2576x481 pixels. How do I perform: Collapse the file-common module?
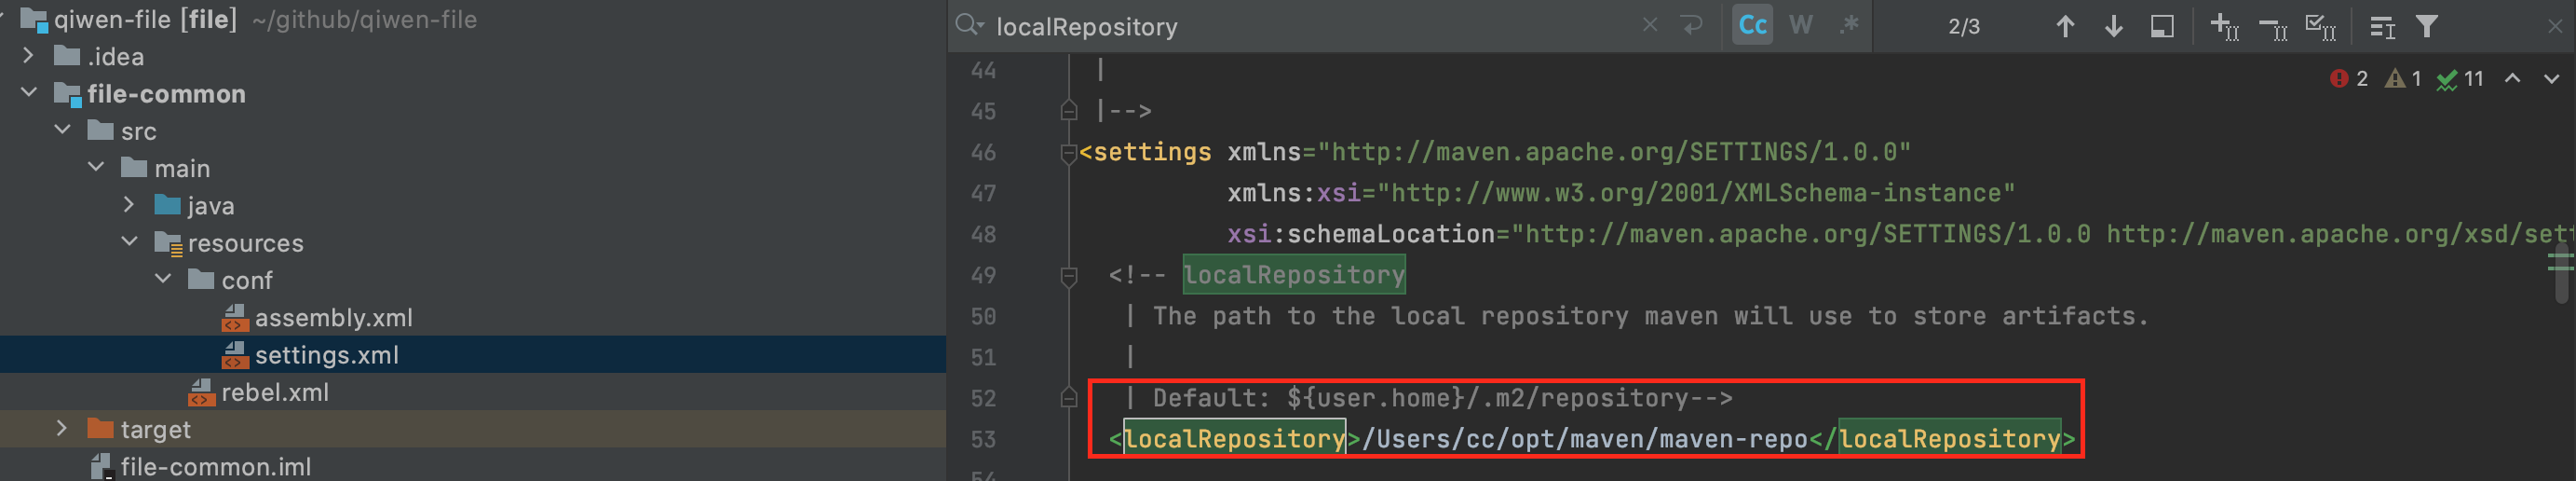click(x=29, y=93)
